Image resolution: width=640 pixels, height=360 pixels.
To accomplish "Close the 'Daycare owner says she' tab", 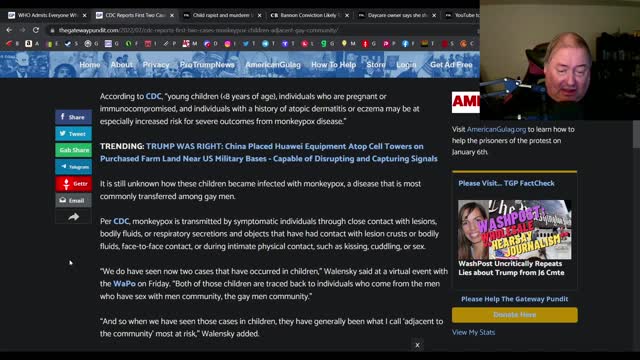I will point(434,16).
